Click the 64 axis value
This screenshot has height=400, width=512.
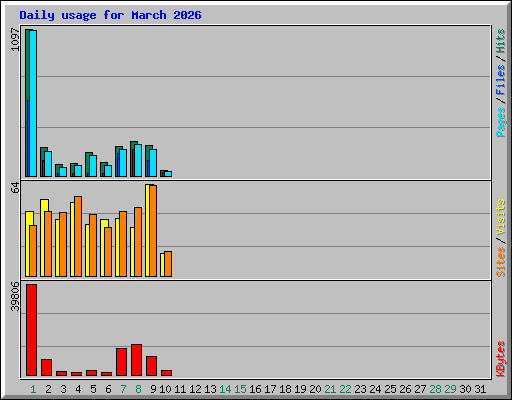[15, 188]
